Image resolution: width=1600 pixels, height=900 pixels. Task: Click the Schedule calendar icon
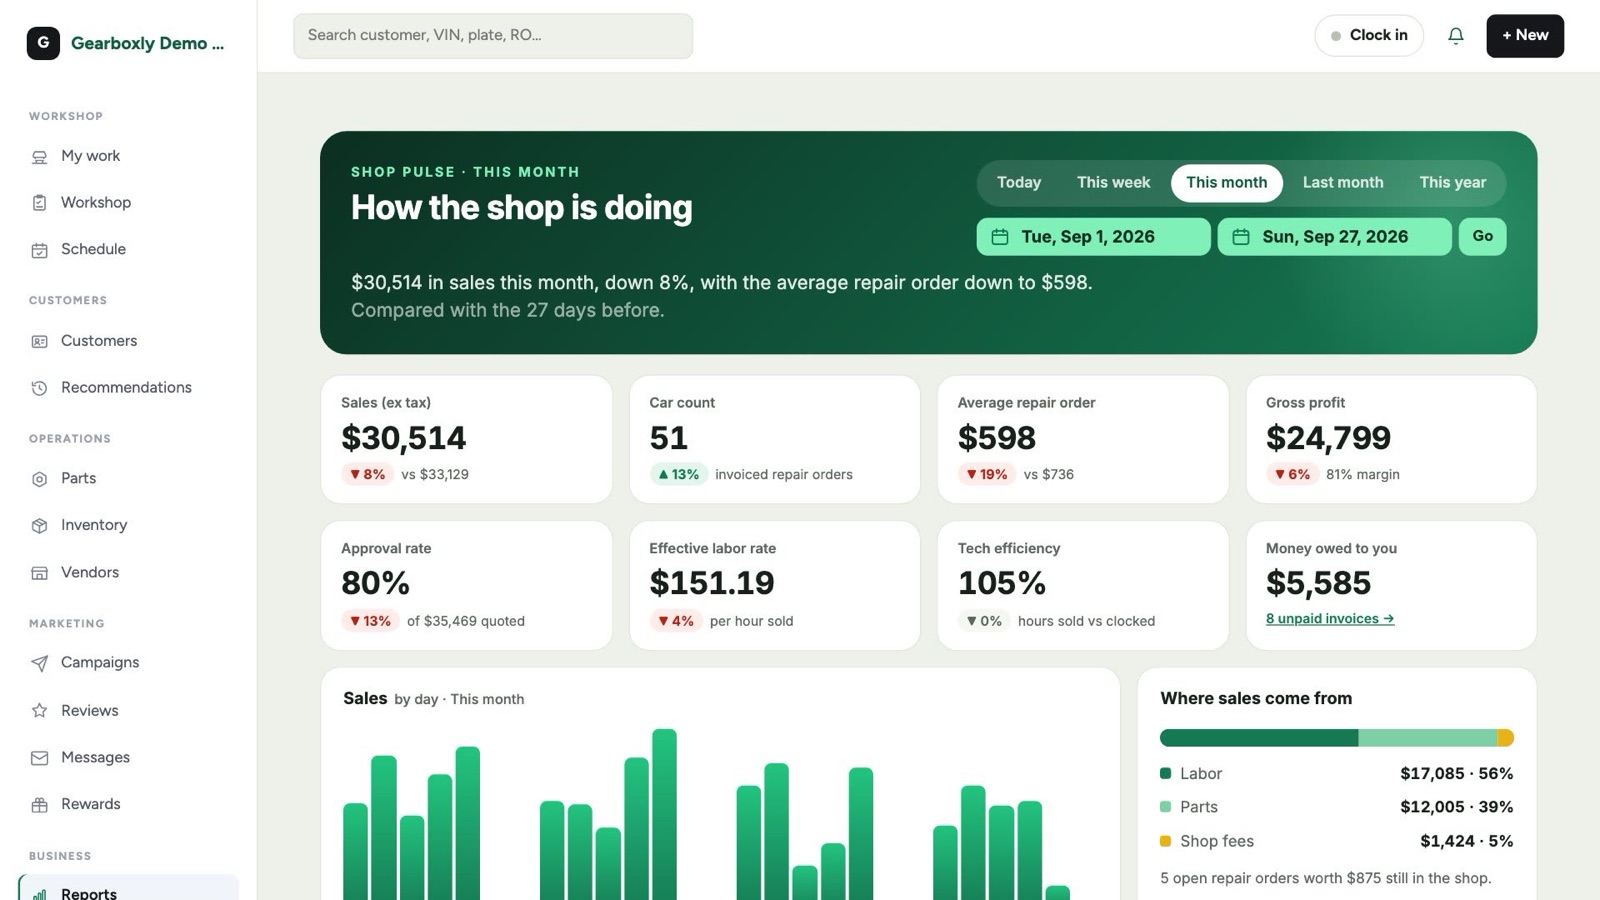click(39, 250)
